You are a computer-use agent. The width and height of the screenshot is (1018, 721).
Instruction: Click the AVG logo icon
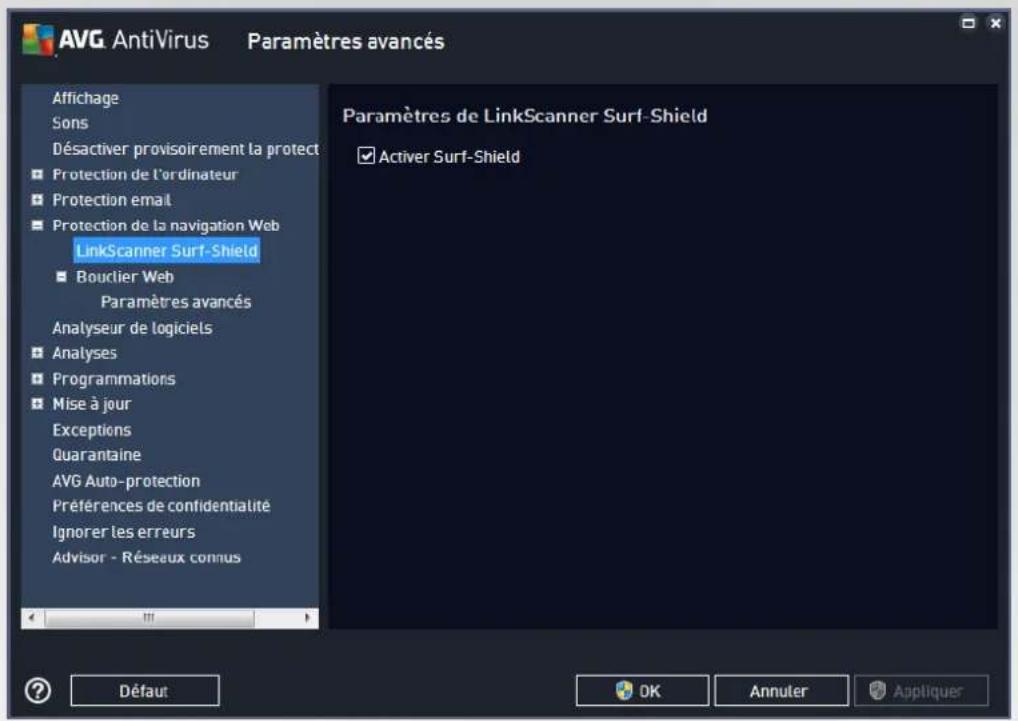[38, 40]
